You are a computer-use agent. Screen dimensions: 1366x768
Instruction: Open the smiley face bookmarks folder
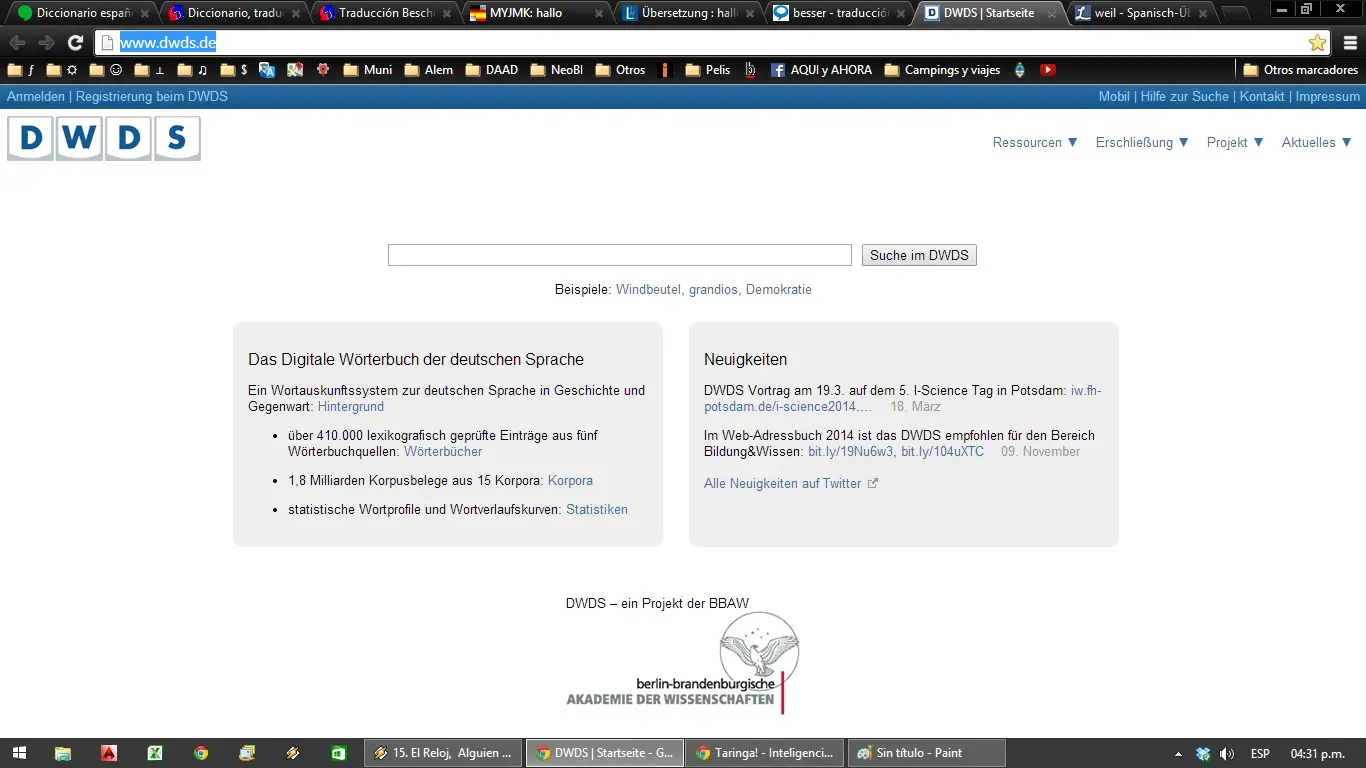pyautogui.click(x=106, y=70)
